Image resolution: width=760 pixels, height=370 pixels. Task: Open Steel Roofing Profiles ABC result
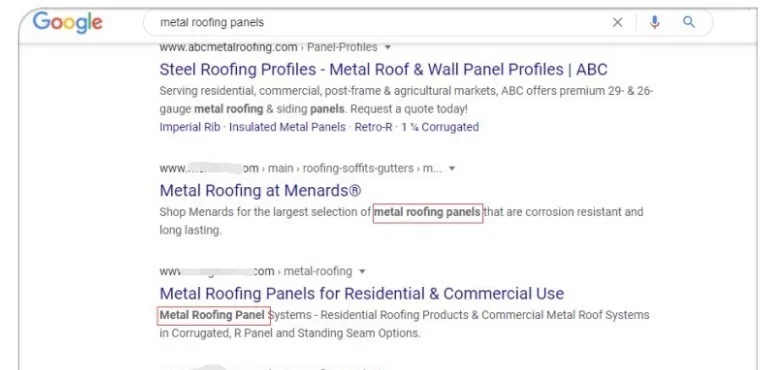[x=383, y=69]
